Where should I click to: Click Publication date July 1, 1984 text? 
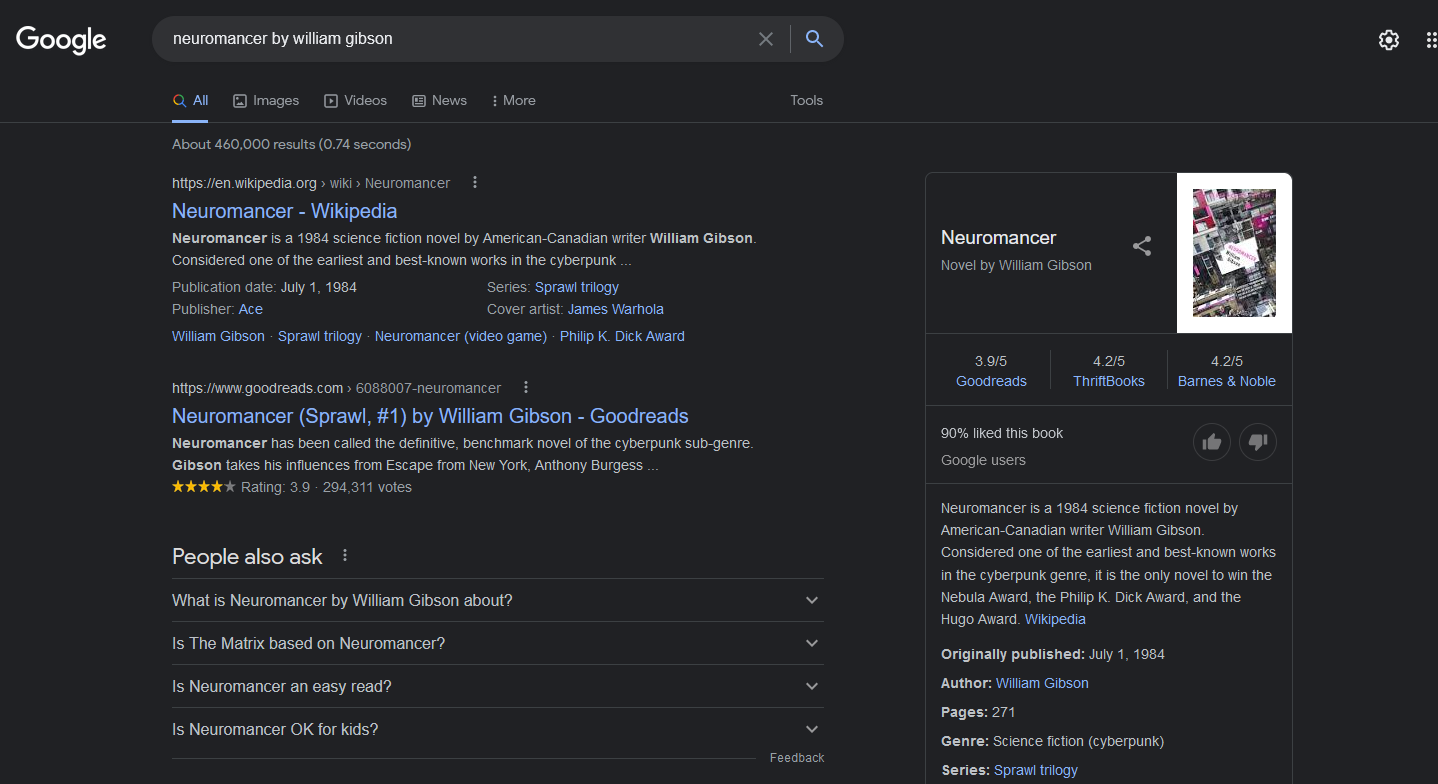[x=264, y=287]
